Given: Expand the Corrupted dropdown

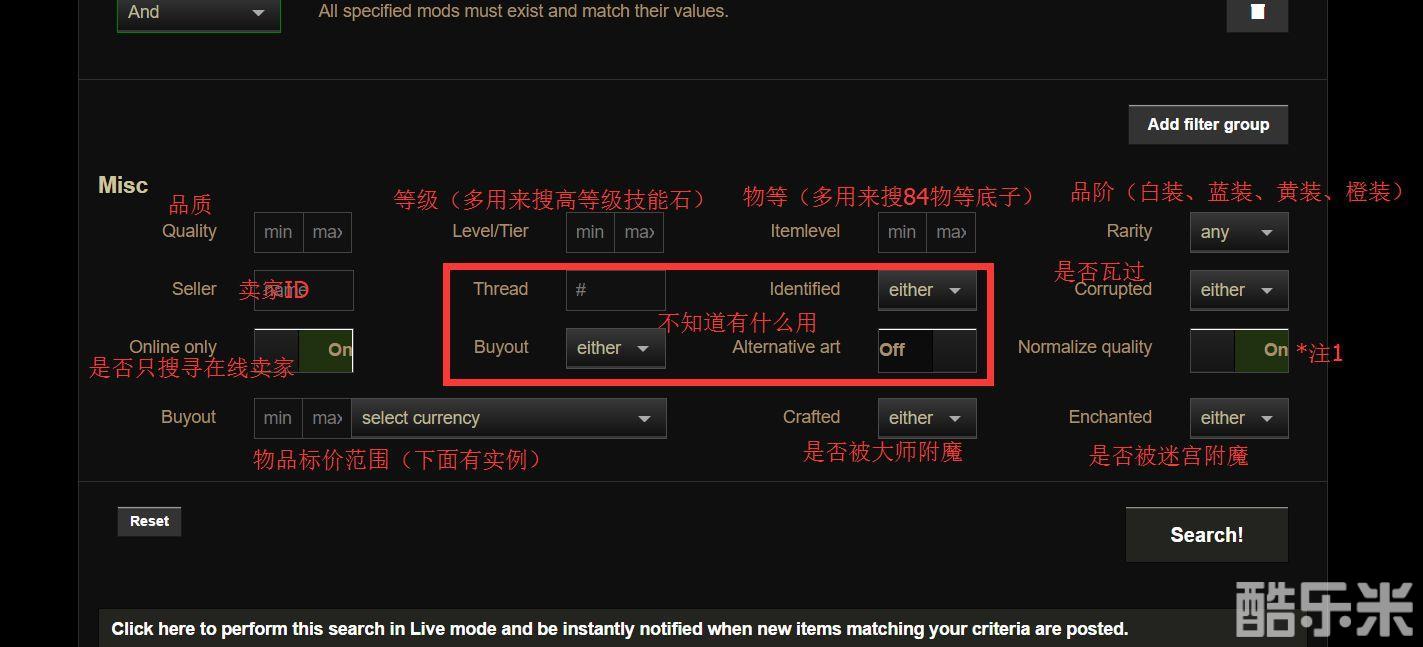Looking at the screenshot, I should pos(1239,290).
